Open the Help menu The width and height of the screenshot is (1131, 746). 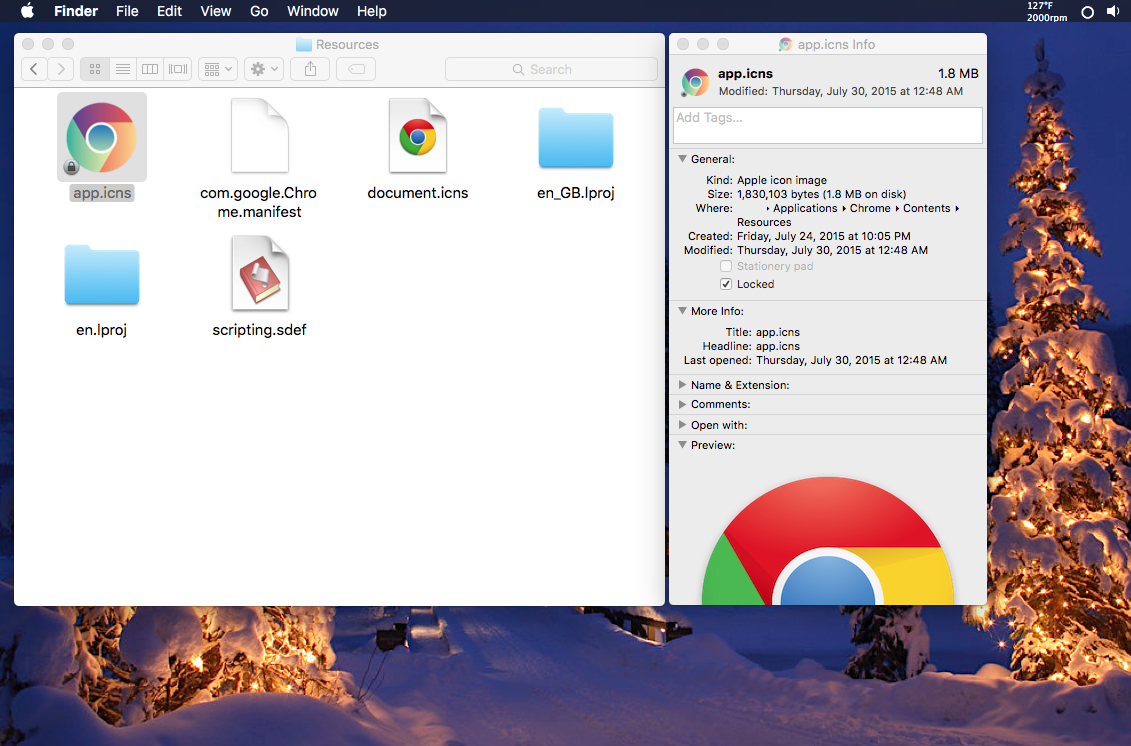pyautogui.click(x=371, y=11)
